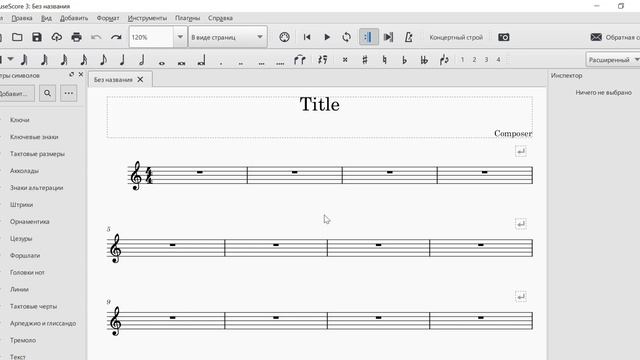Save the score with the floppy disk icon
Image resolution: width=640 pixels, height=360 pixels.
(37, 37)
